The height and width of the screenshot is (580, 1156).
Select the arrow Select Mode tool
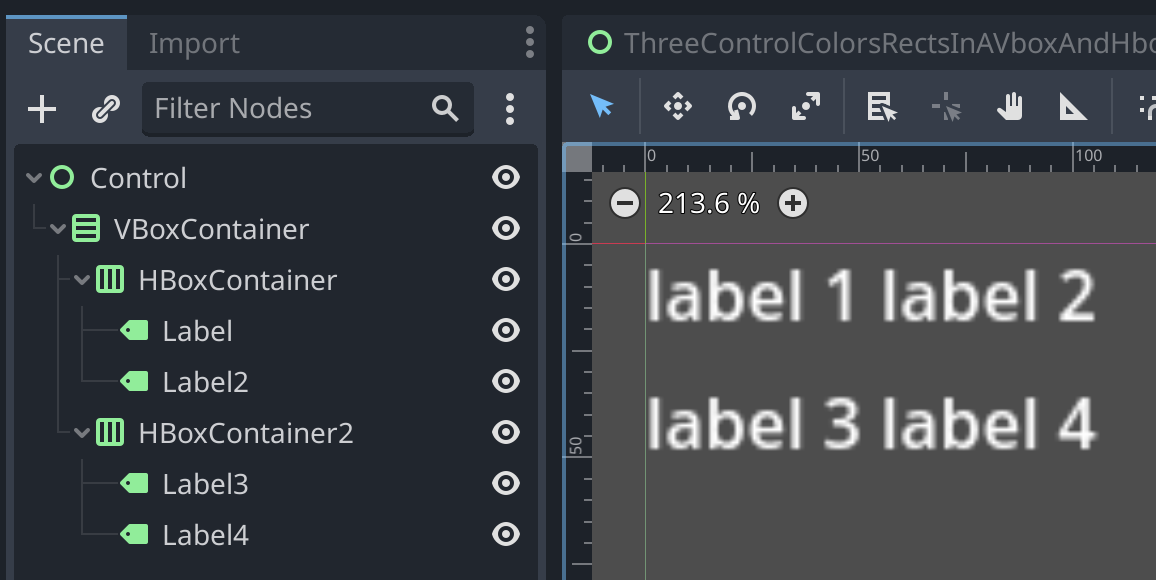pyautogui.click(x=602, y=106)
